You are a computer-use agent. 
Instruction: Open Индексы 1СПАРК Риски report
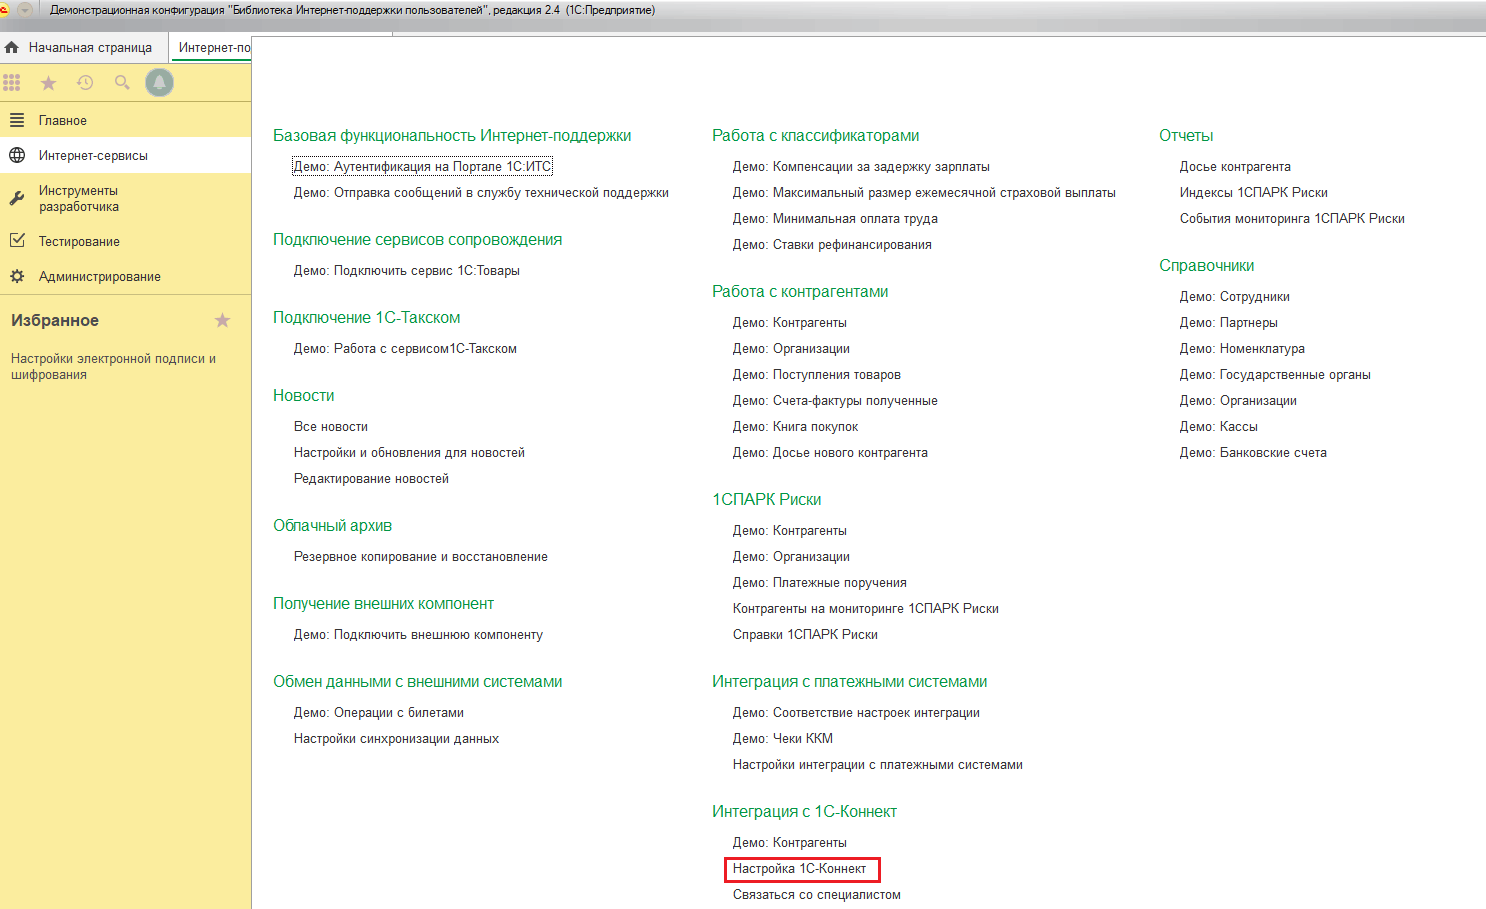pyautogui.click(x=1254, y=192)
